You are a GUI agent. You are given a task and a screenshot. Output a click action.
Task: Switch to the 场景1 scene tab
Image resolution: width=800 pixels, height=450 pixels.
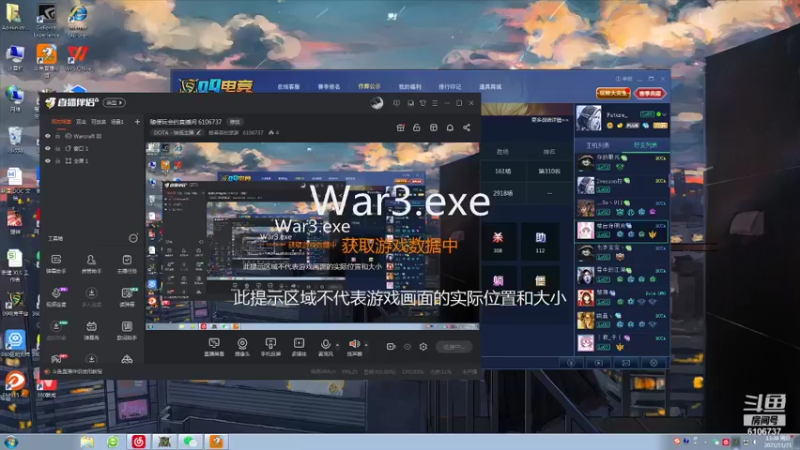click(117, 122)
